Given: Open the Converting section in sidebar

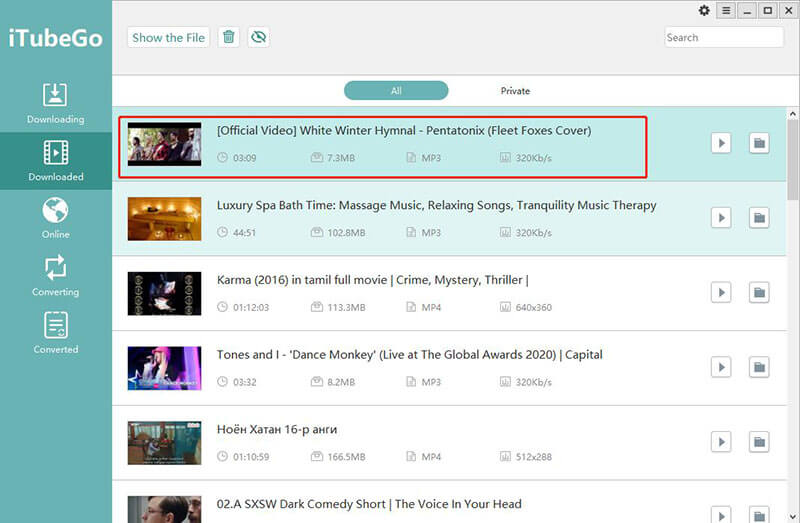Looking at the screenshot, I should click(56, 276).
